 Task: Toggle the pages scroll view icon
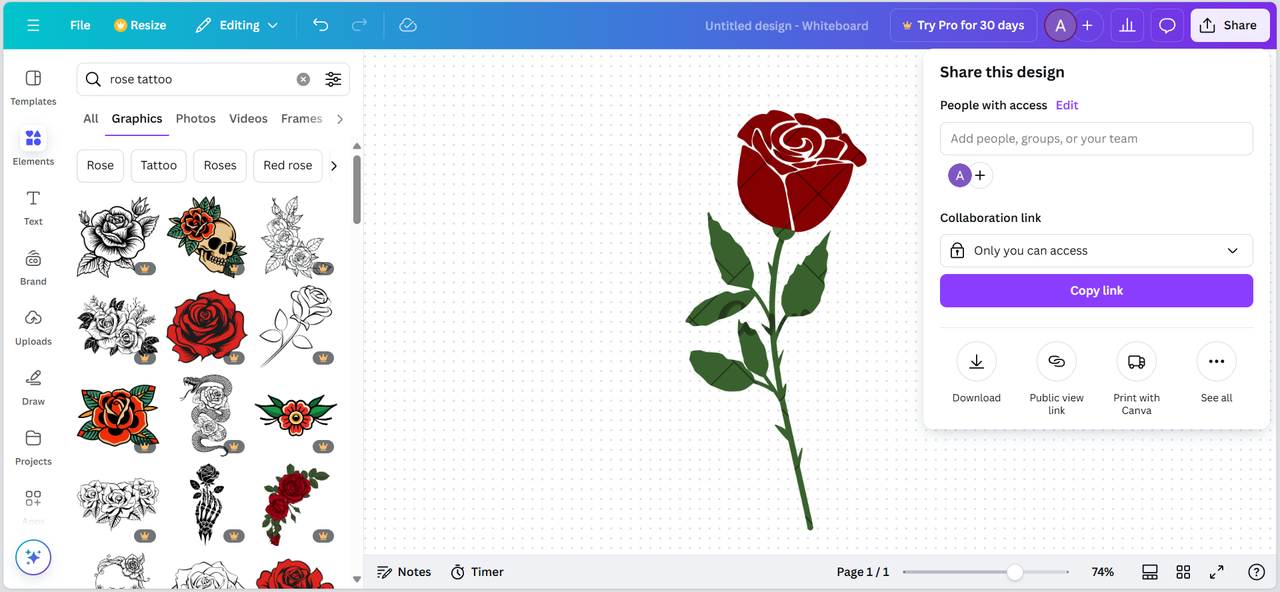point(1150,572)
